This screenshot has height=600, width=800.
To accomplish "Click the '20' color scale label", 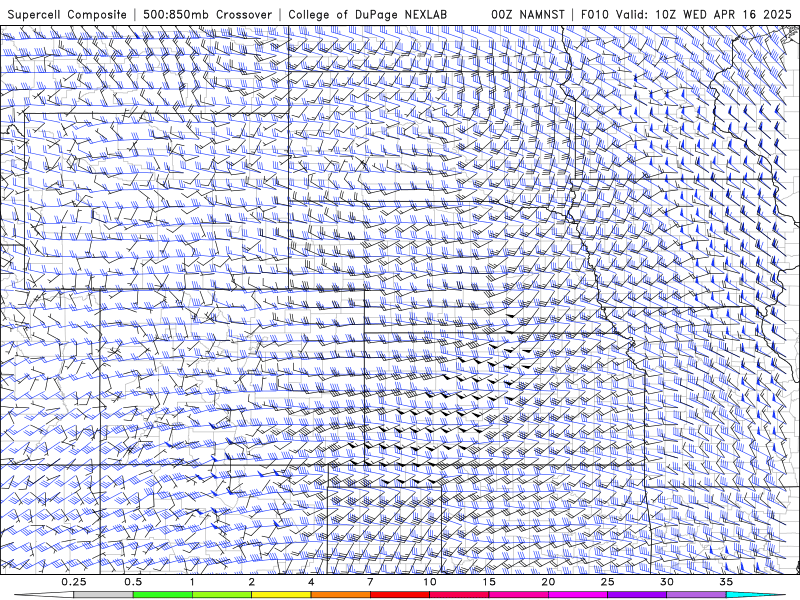I will (548, 582).
